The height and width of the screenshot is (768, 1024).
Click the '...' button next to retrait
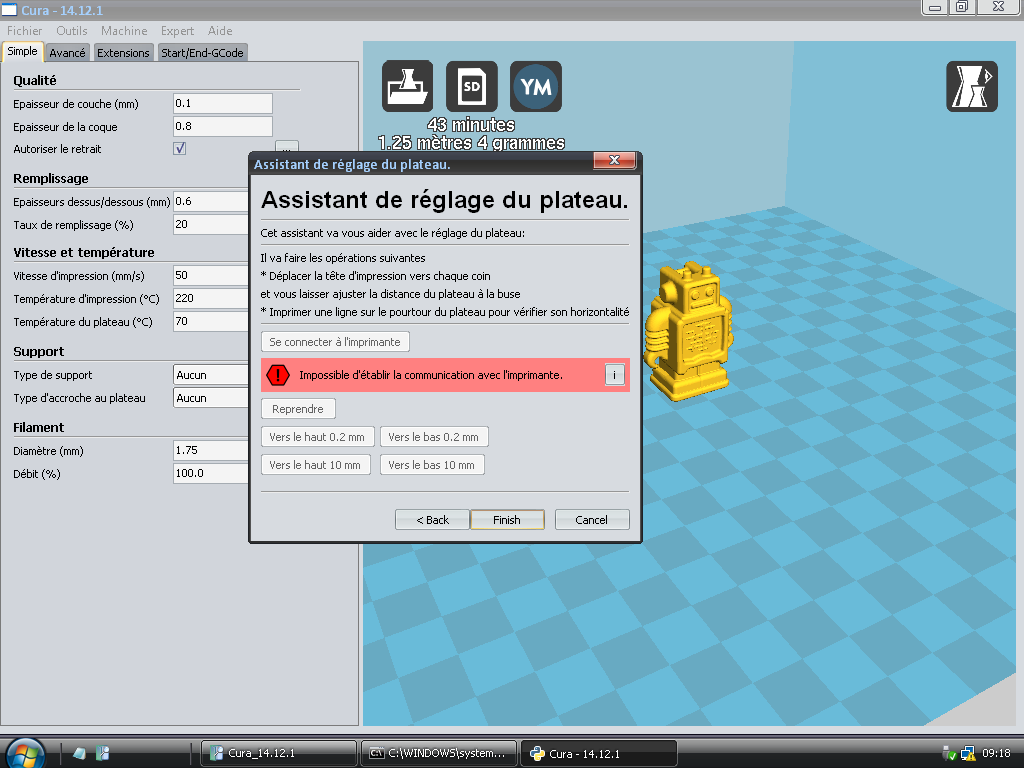pyautogui.click(x=287, y=147)
